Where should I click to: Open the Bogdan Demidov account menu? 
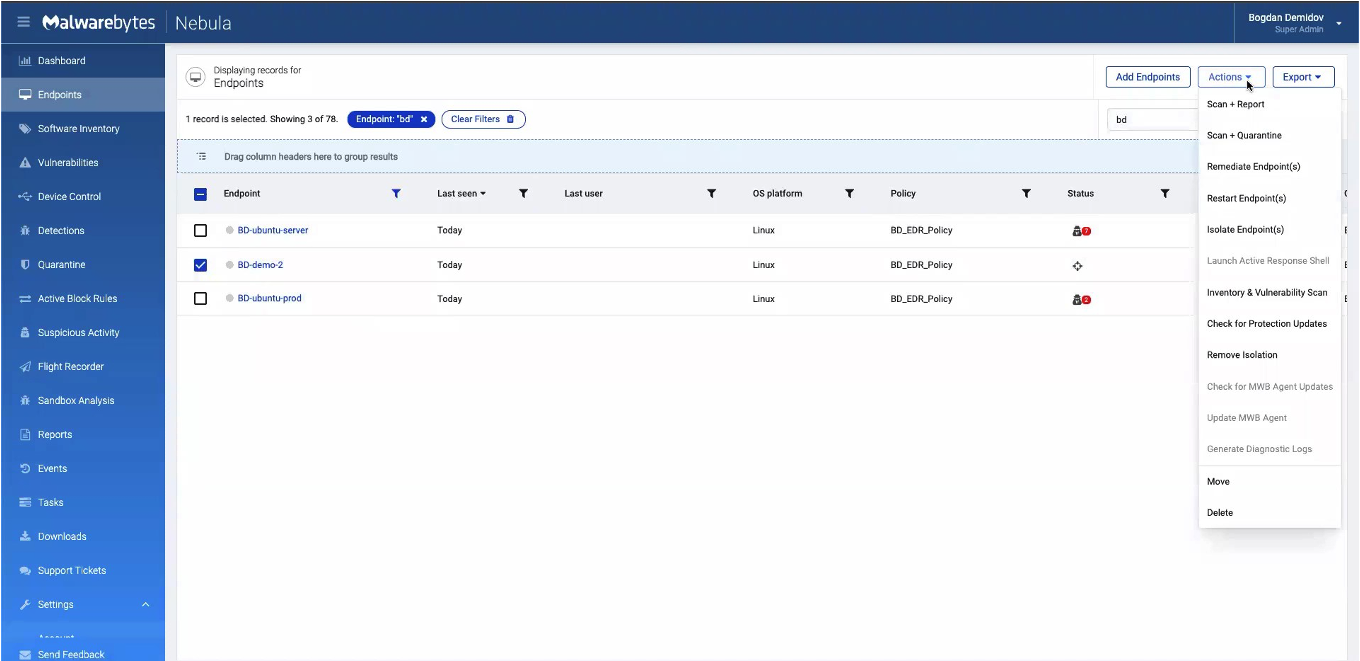pos(1295,22)
